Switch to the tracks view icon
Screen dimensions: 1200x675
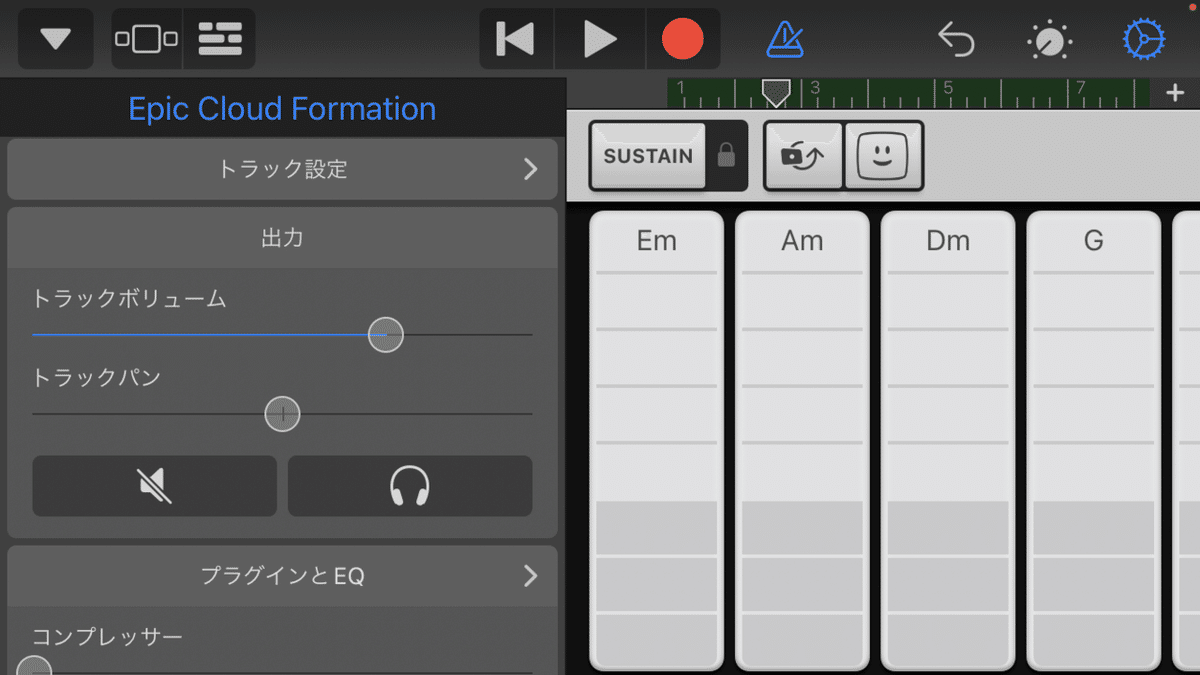coord(220,39)
